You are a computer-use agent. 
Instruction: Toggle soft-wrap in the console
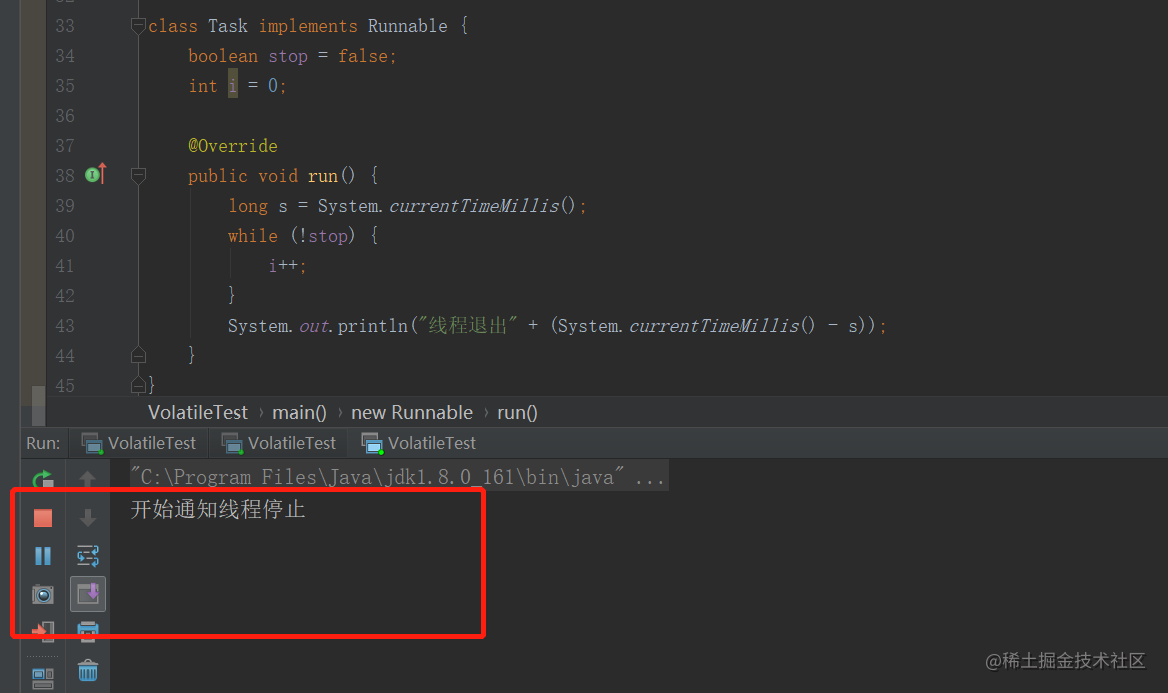point(88,556)
